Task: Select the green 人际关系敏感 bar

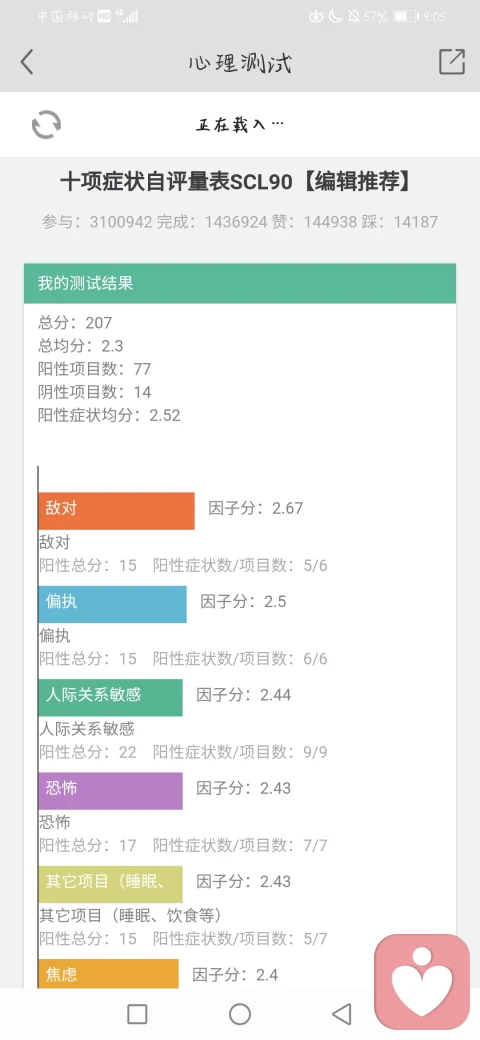Action: (x=111, y=697)
